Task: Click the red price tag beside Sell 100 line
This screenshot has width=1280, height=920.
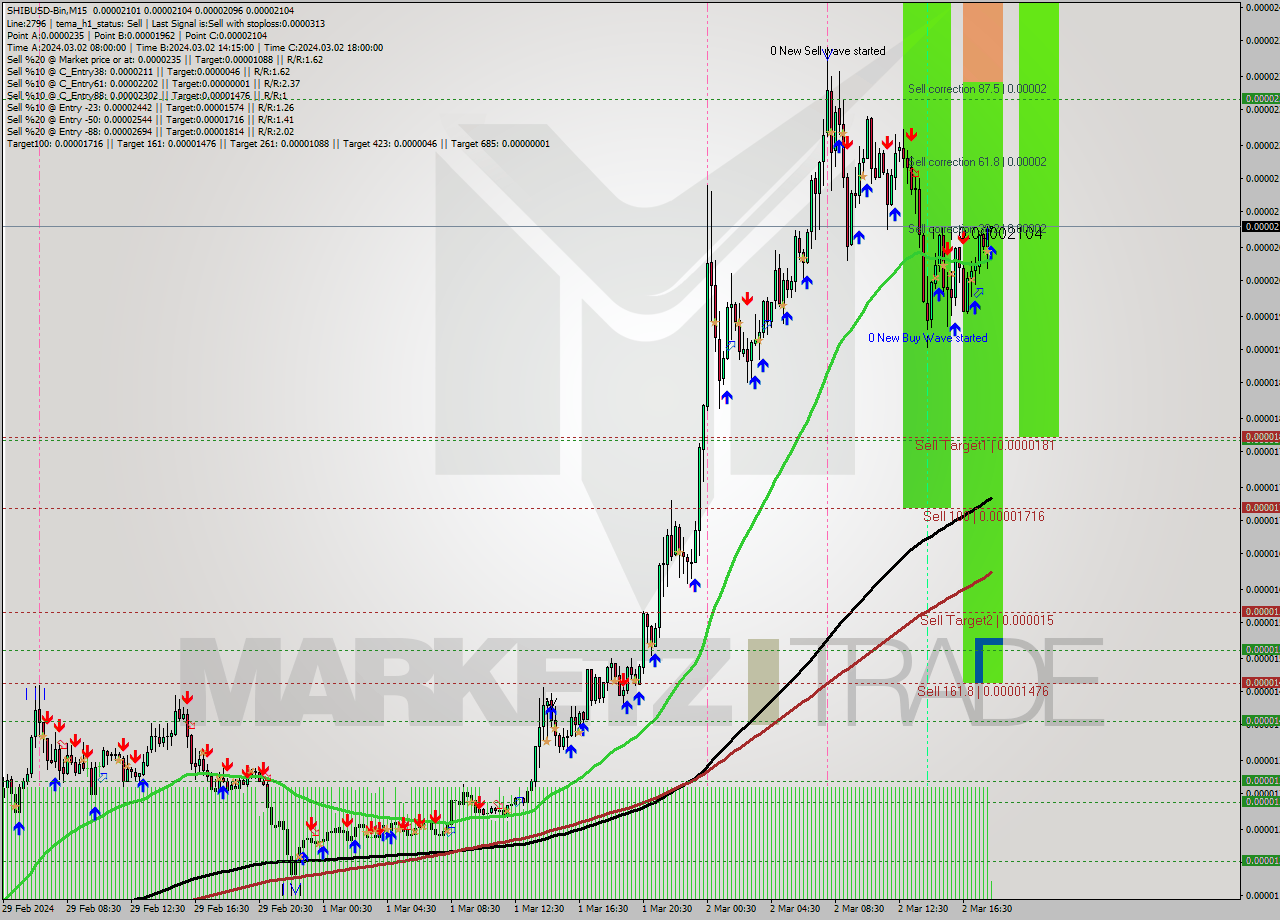Action: point(1260,508)
